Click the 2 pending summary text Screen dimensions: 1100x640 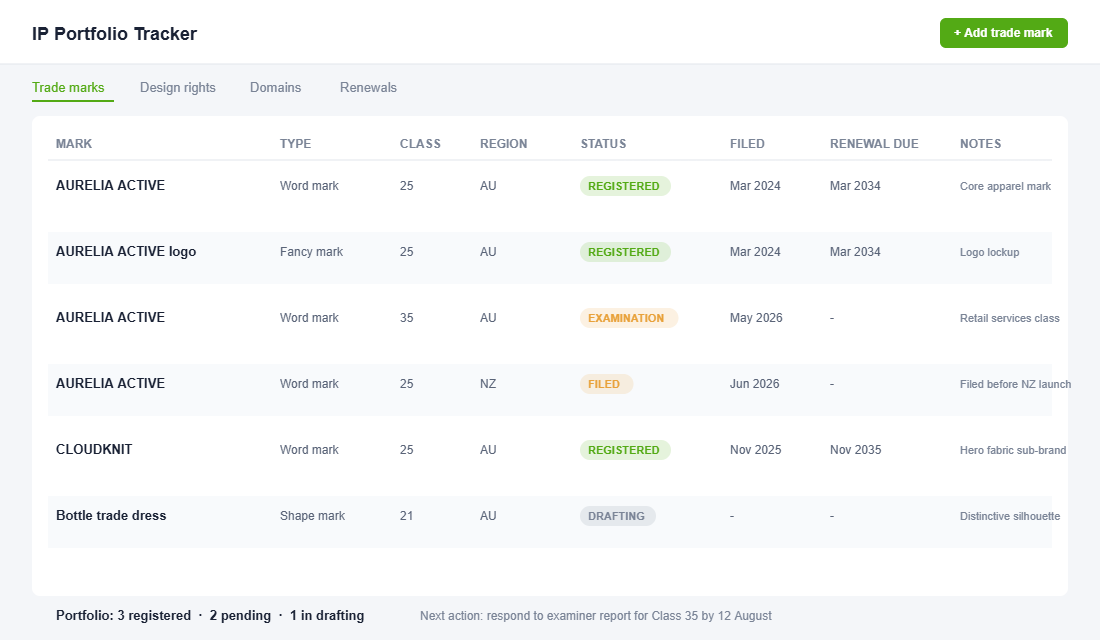240,615
